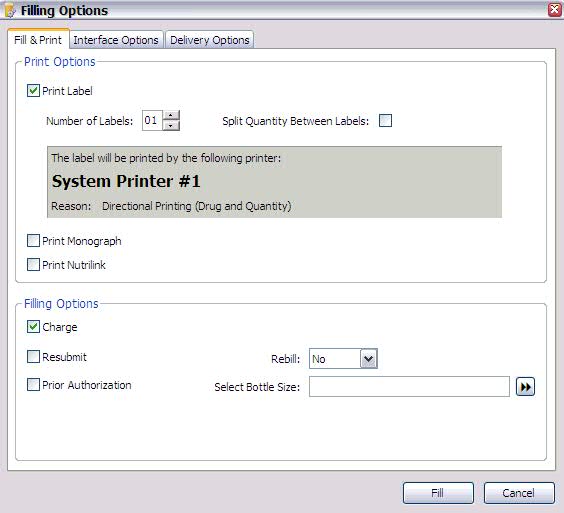Screen dimensions: 564x513
Task: Decrease Number of Labels with down arrow
Action: pos(171,126)
